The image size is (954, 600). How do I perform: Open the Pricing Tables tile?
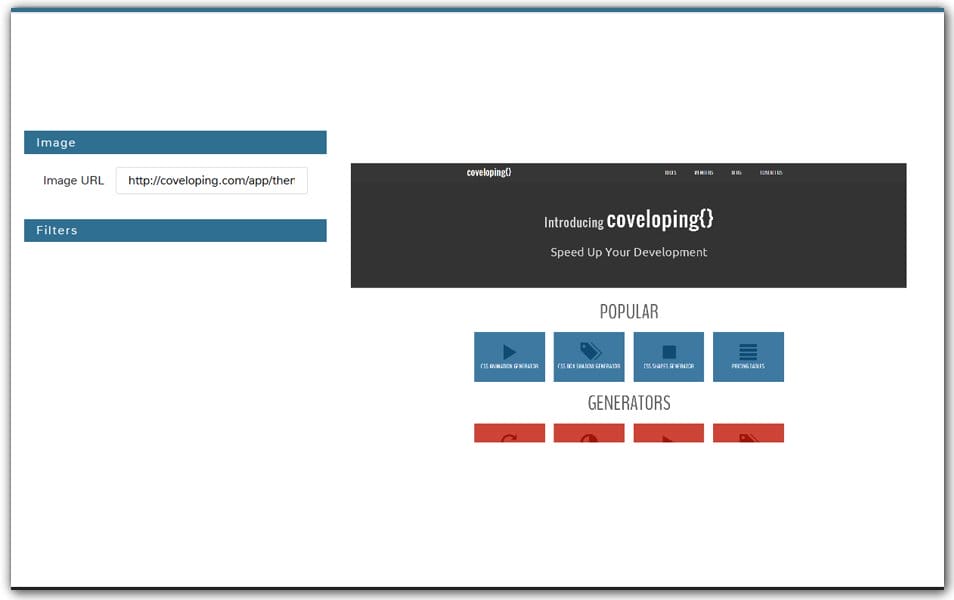click(748, 357)
